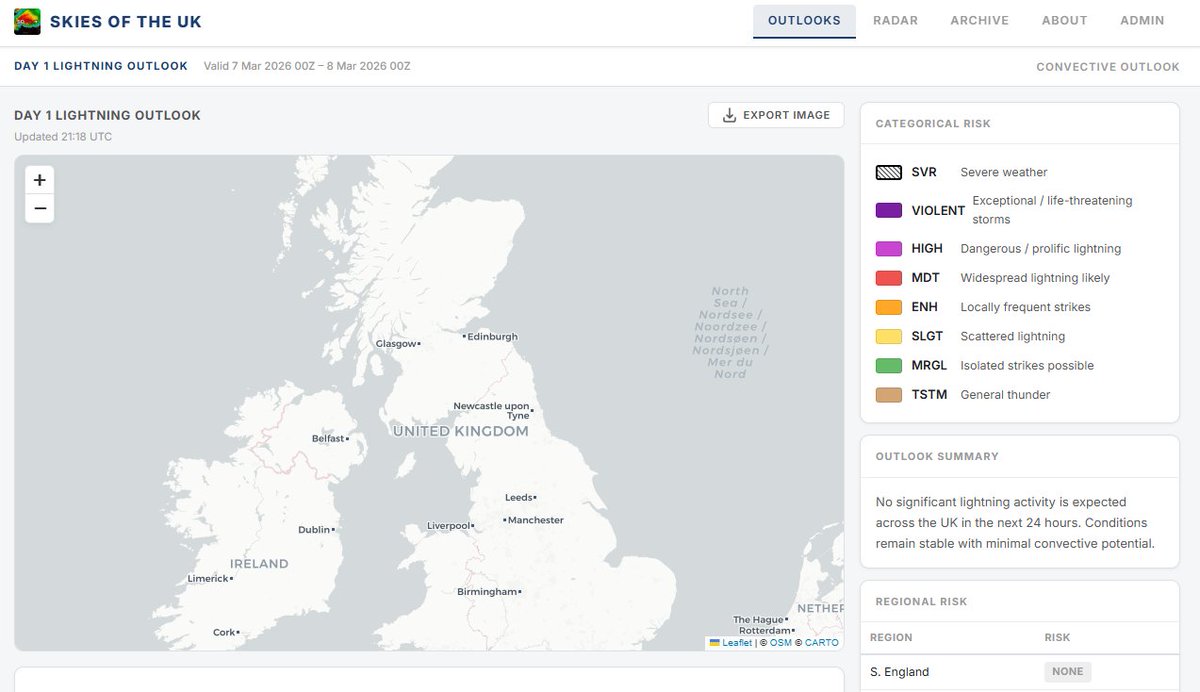1200x692 pixels.
Task: Click the 'General thunder' legend description
Action: (x=1005, y=395)
